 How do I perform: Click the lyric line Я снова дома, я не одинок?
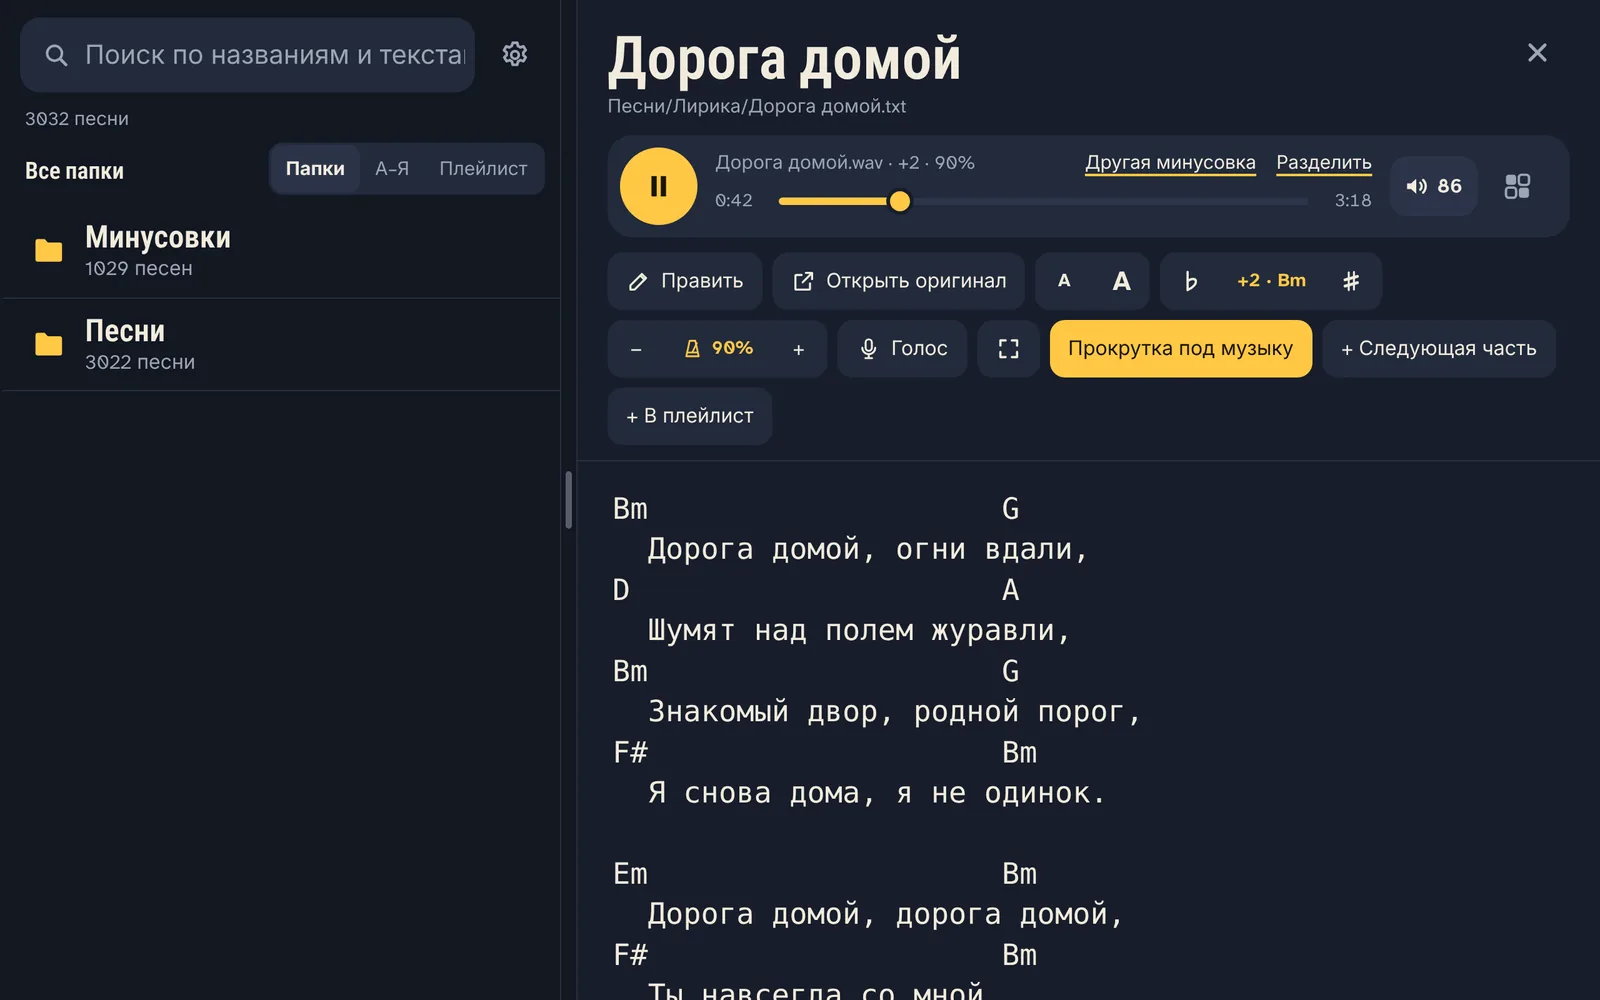pos(876,793)
